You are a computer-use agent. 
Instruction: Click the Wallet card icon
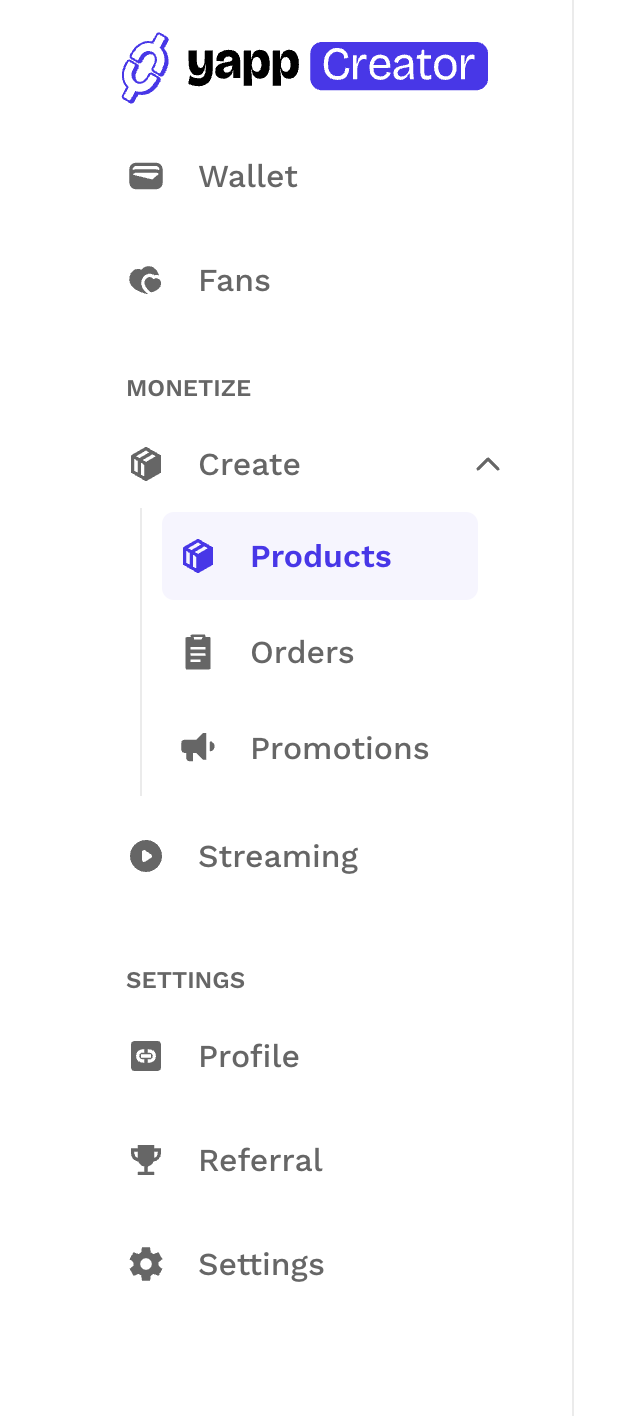146,177
